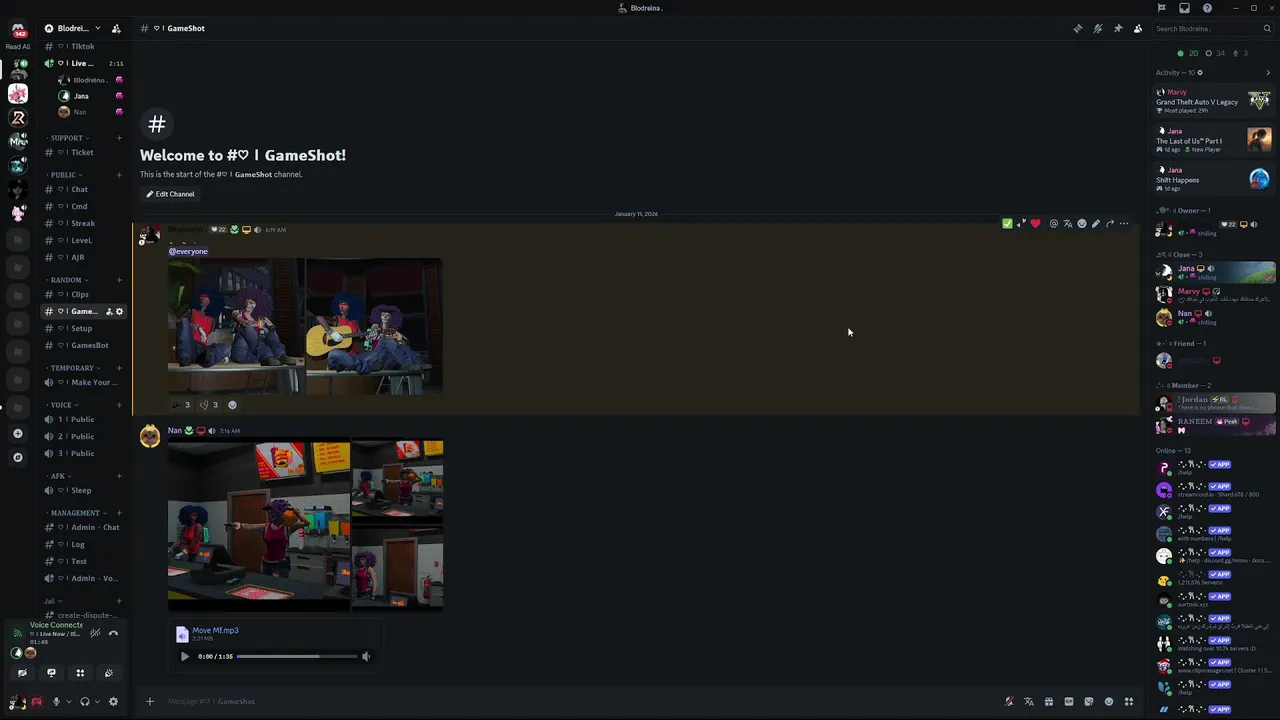Viewport: 1280px width, 720px height.
Task: Toggle the member list visibility
Action: pyautogui.click(x=1138, y=28)
